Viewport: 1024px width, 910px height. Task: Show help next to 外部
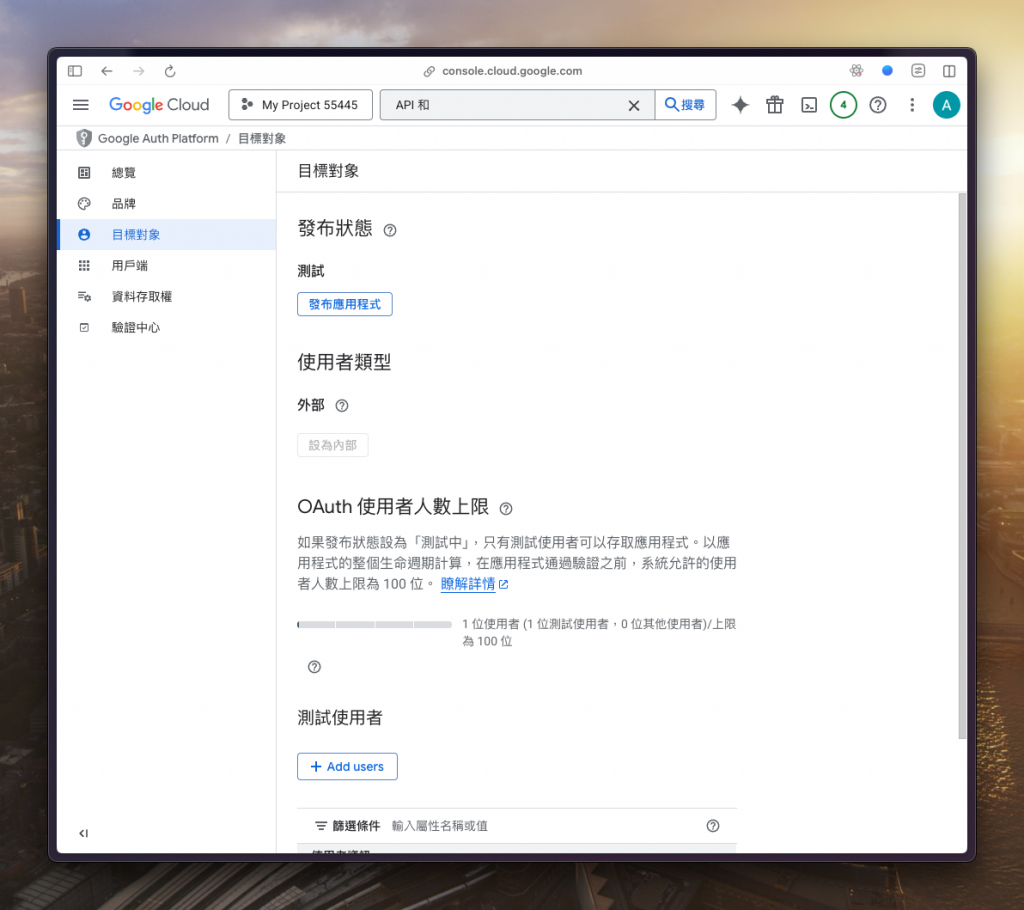342,406
